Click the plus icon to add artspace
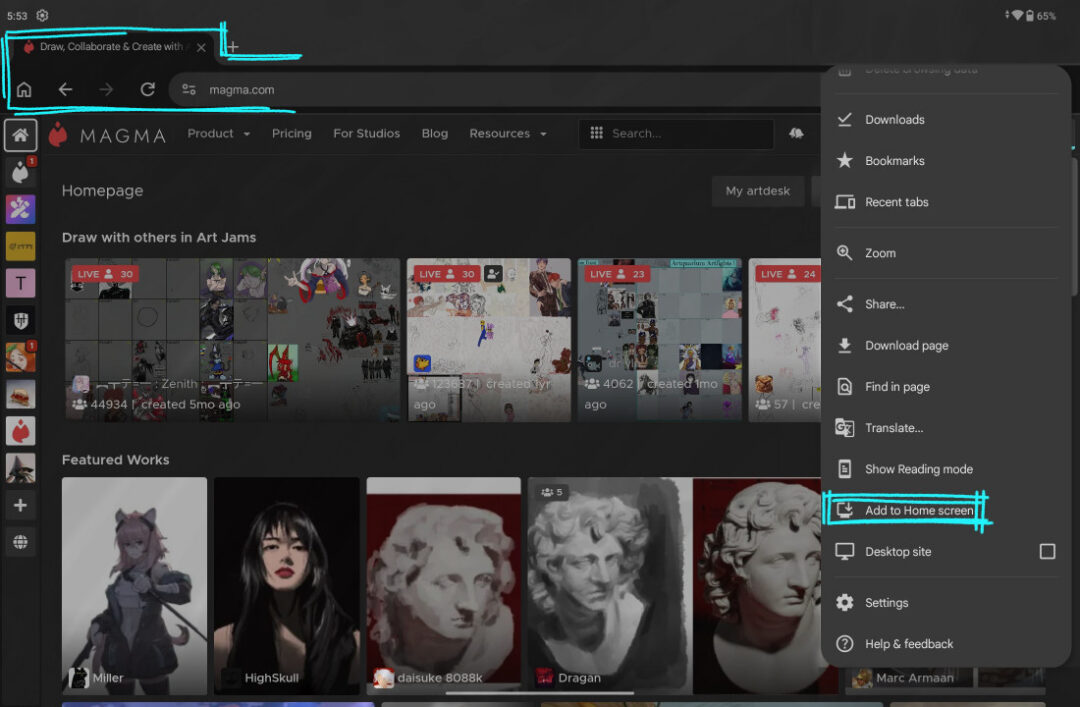This screenshot has width=1080, height=707. (21, 505)
